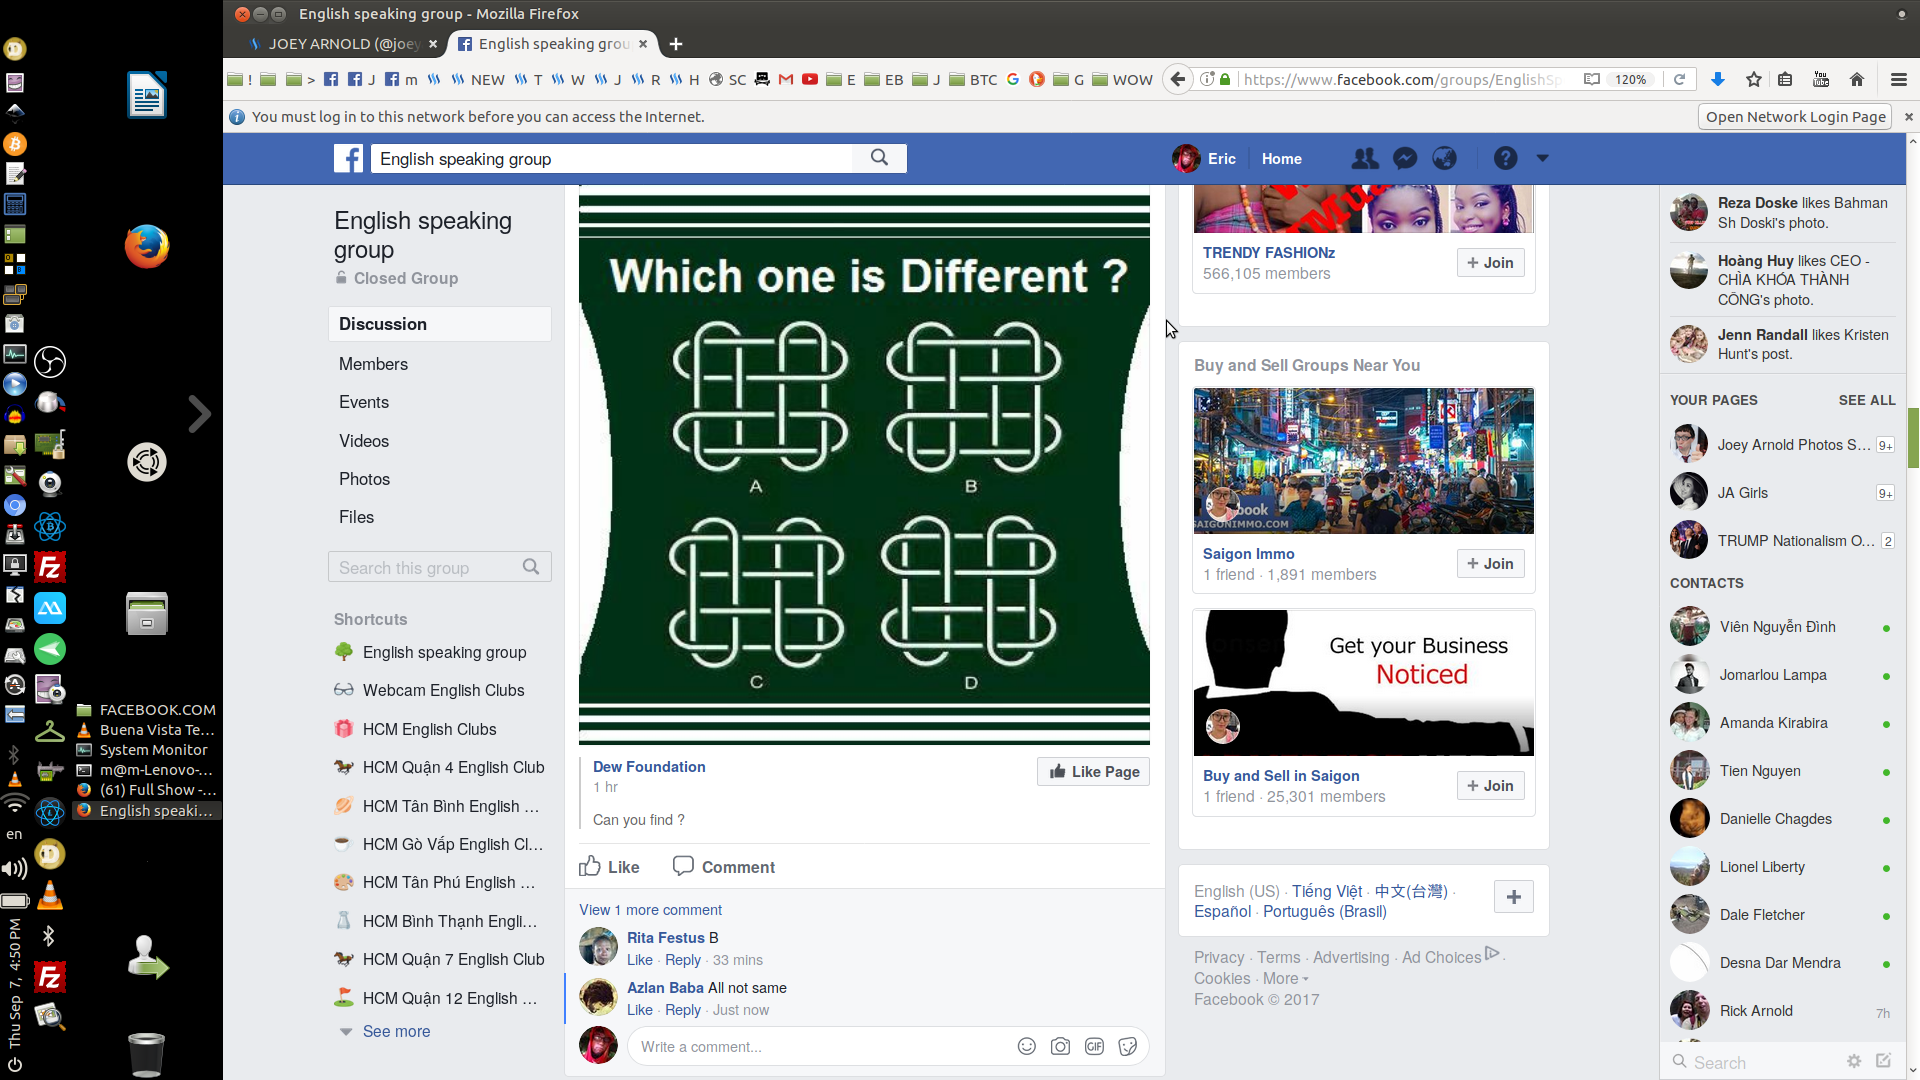
Task: Click the Facebook Messenger chat icon in navbar
Action: pos(1404,158)
